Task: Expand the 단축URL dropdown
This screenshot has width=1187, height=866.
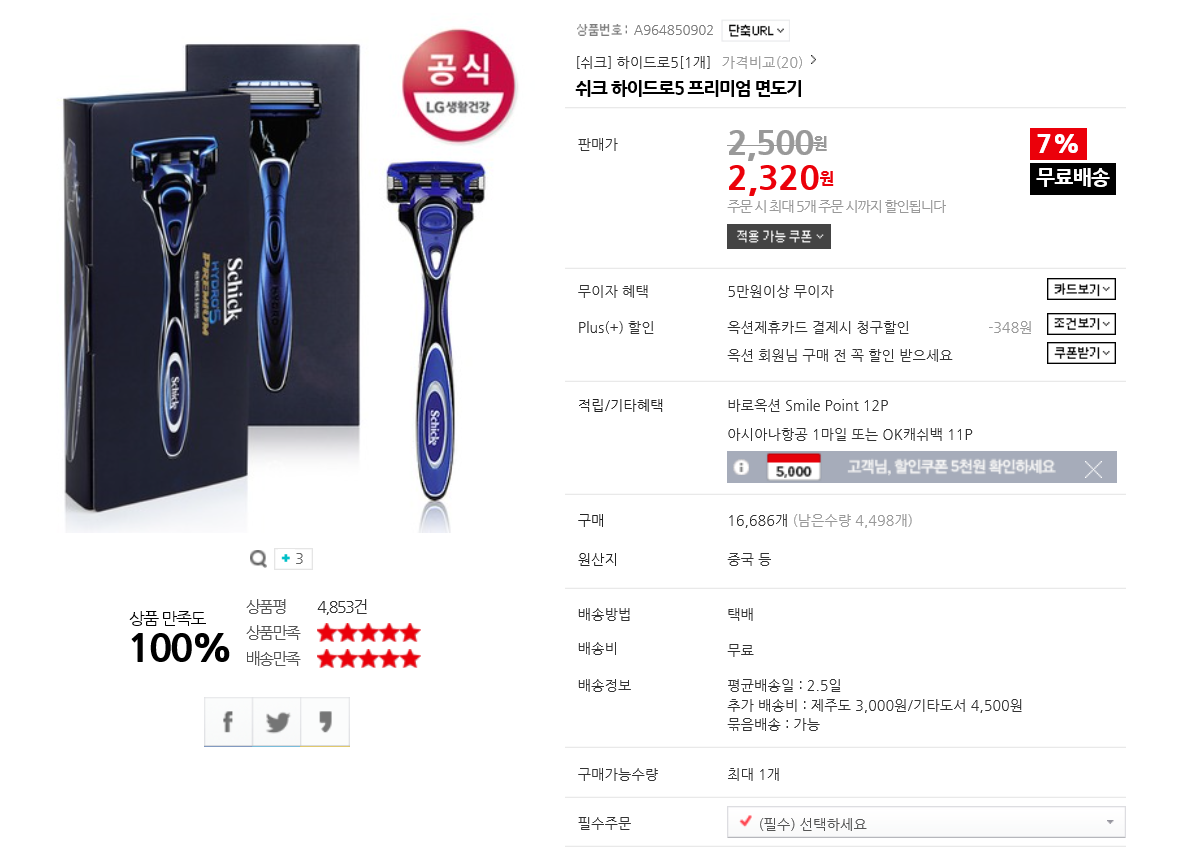Action: pos(756,30)
